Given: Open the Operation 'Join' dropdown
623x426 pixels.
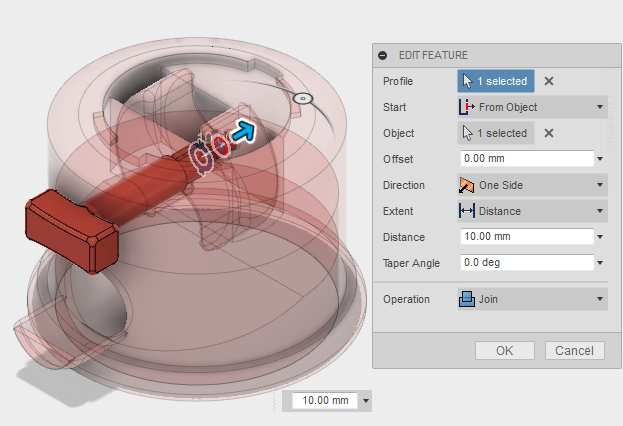Looking at the screenshot, I should tap(532, 299).
